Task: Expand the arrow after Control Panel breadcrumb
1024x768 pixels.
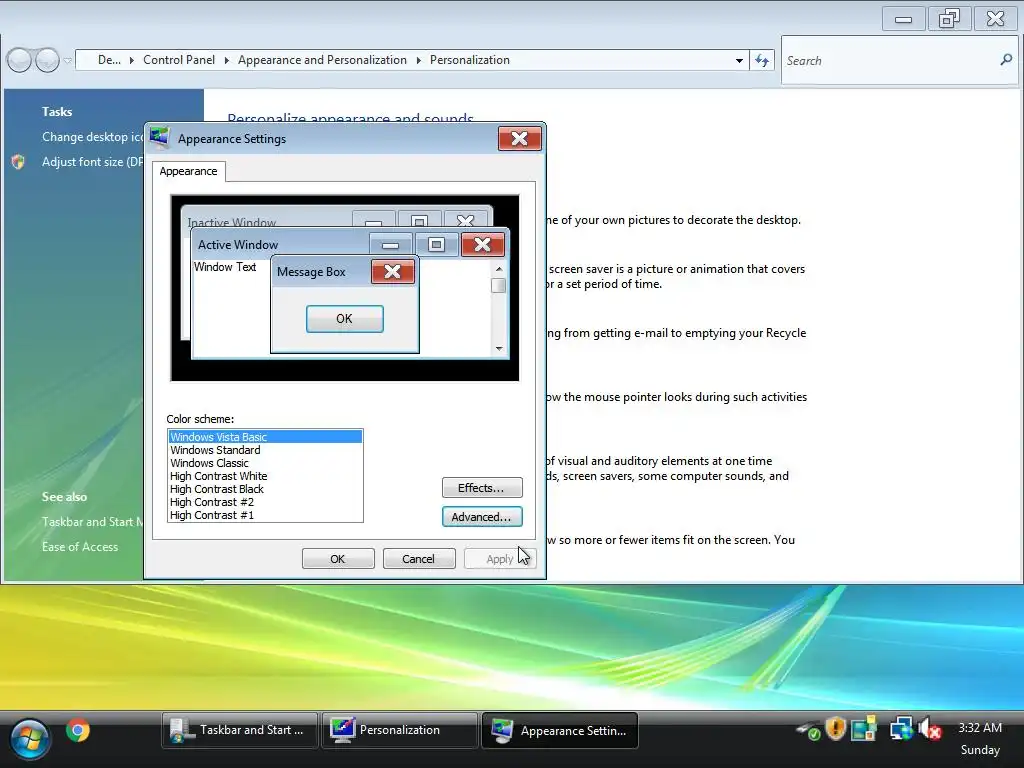Action: point(227,61)
